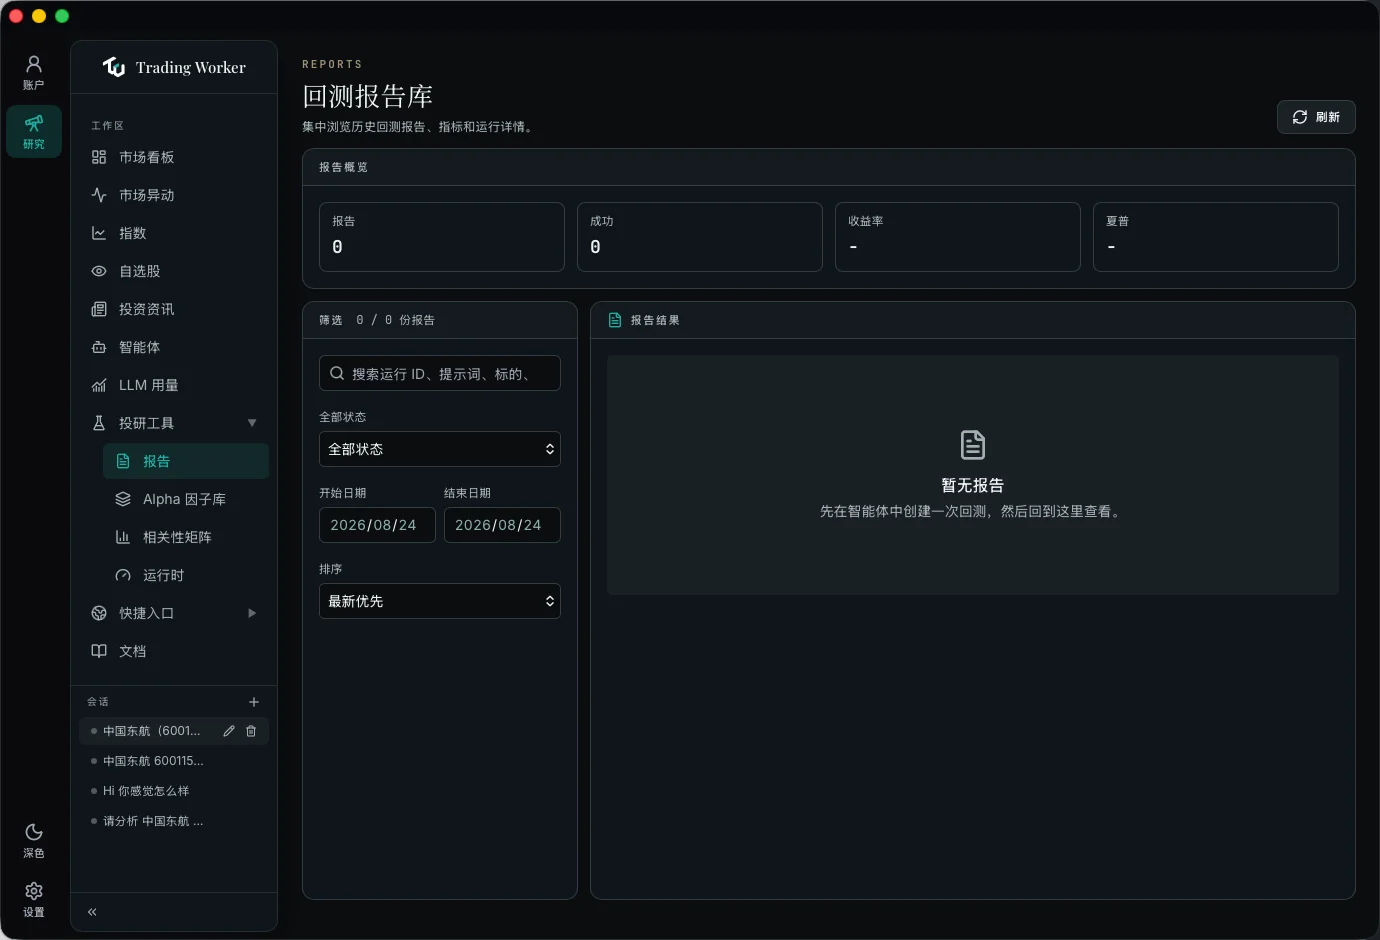The height and width of the screenshot is (940, 1380).
Task: Click the 收益率 stat card
Action: [958, 237]
